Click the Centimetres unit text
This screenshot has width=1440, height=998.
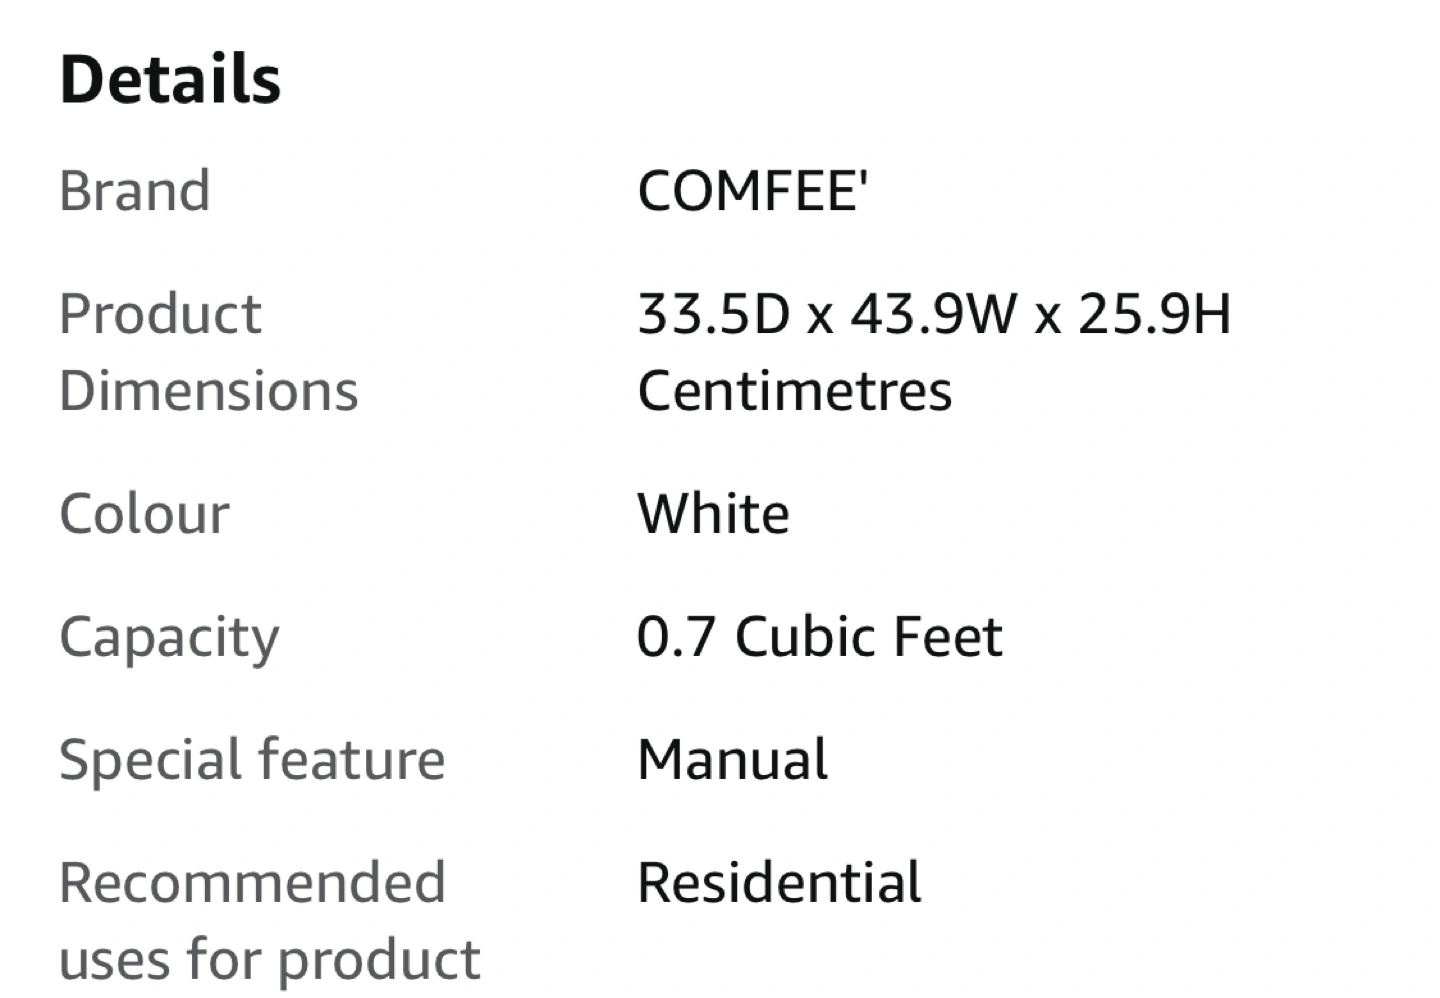(x=795, y=390)
